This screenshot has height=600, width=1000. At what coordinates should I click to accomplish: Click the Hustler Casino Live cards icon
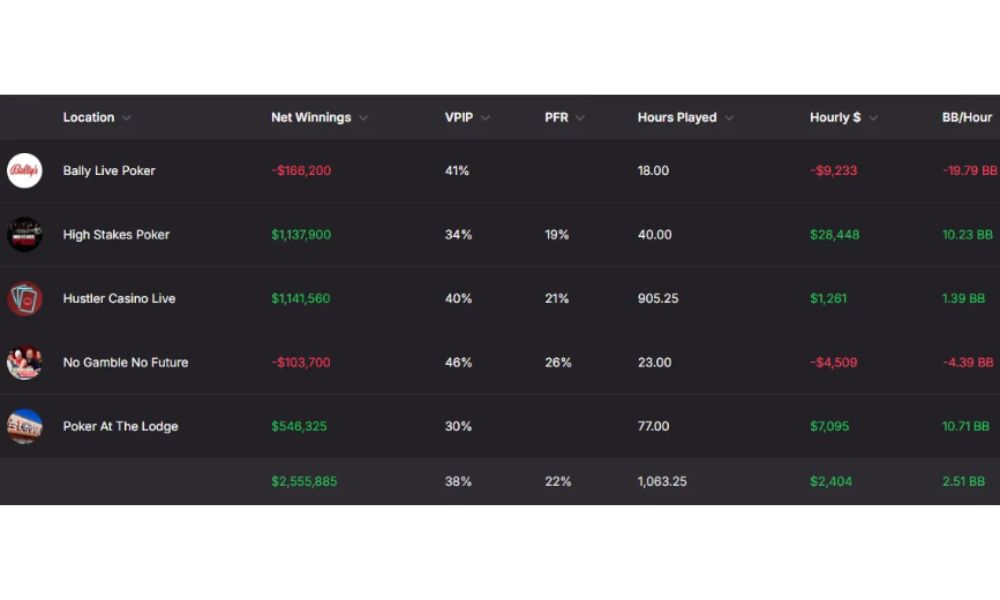coord(24,298)
